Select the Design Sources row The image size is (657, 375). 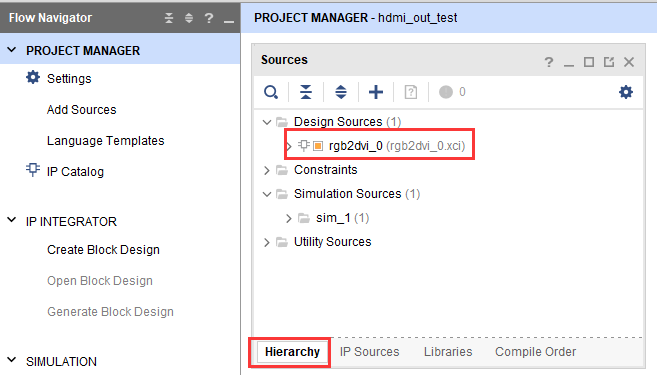point(347,122)
